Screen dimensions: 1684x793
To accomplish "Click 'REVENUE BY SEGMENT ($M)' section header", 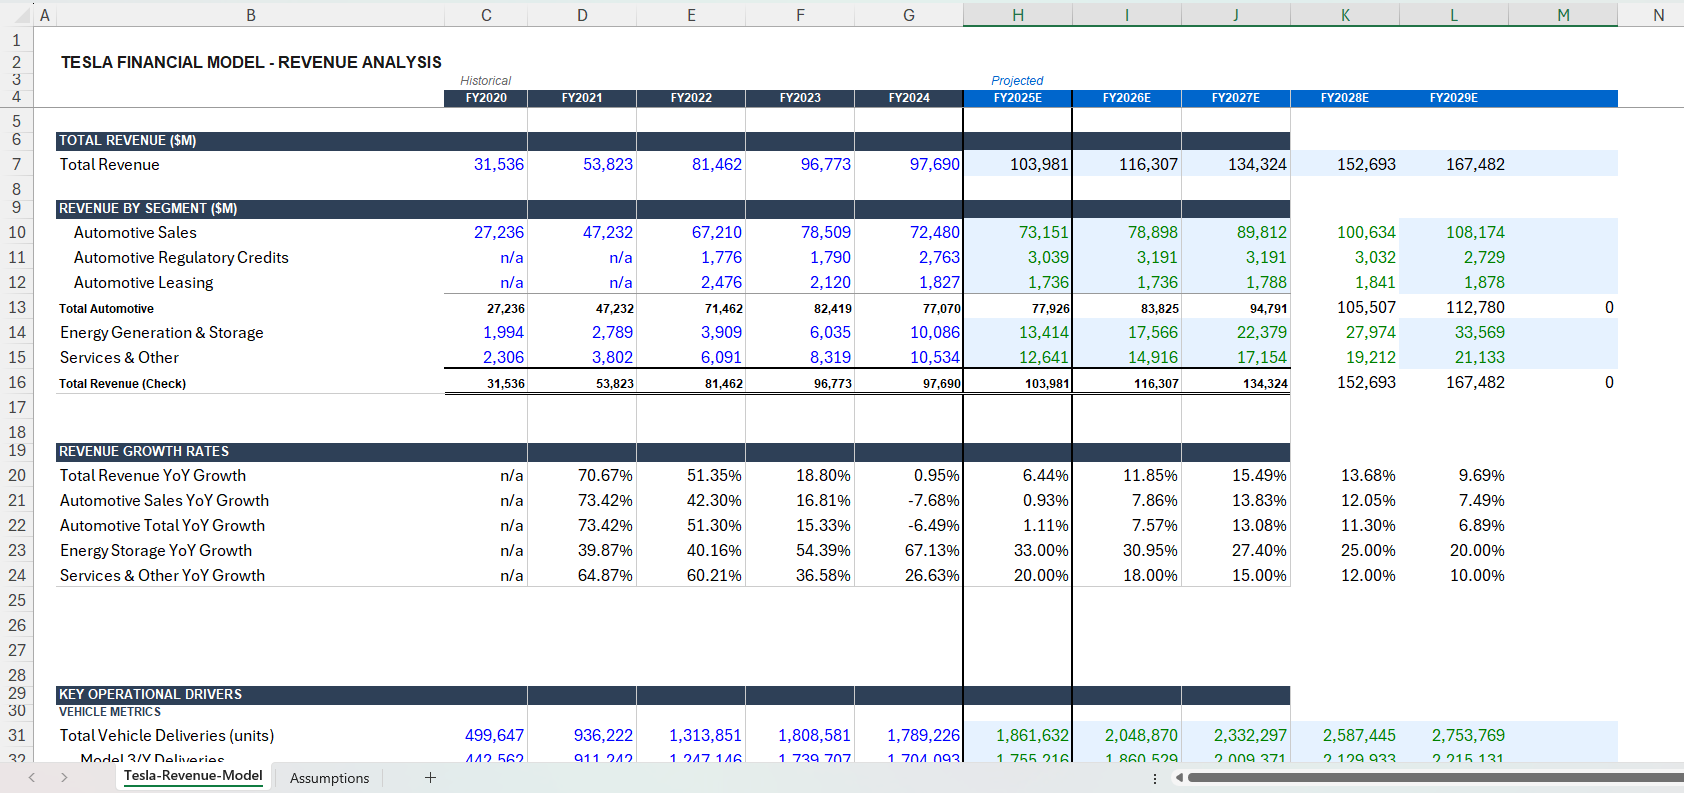I will click(x=147, y=209).
